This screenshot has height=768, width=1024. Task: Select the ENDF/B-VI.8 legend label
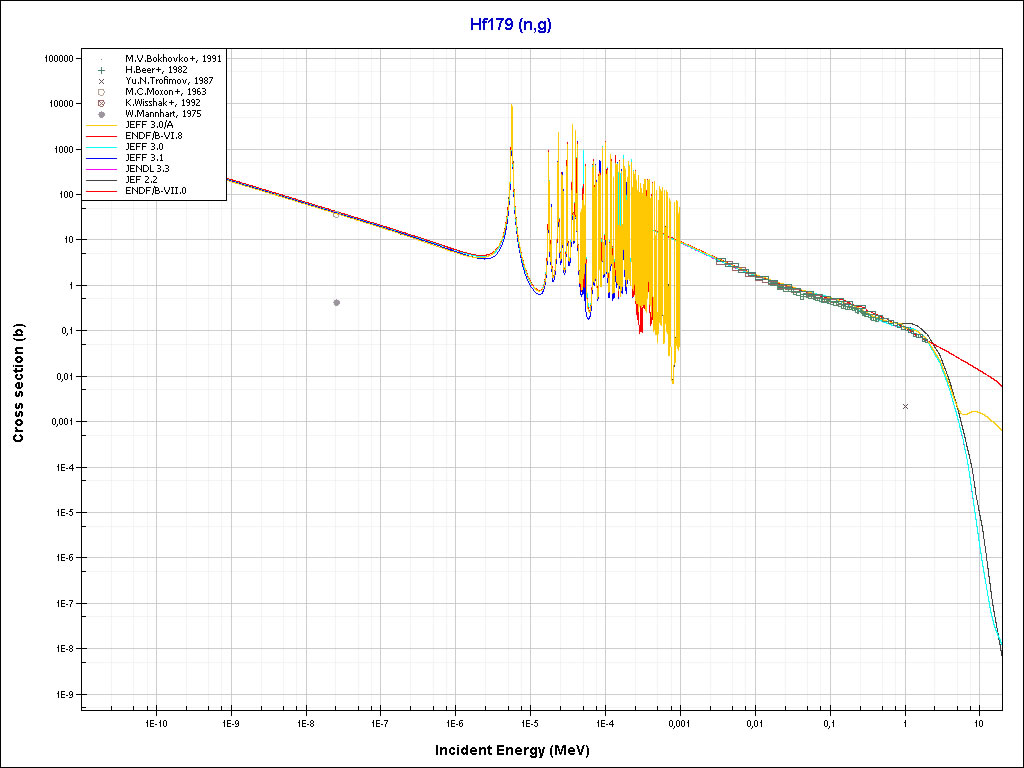coord(153,136)
